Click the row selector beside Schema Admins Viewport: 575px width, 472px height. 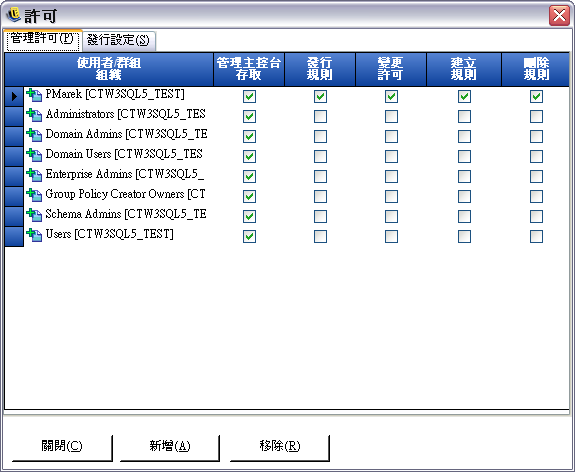coord(14,216)
